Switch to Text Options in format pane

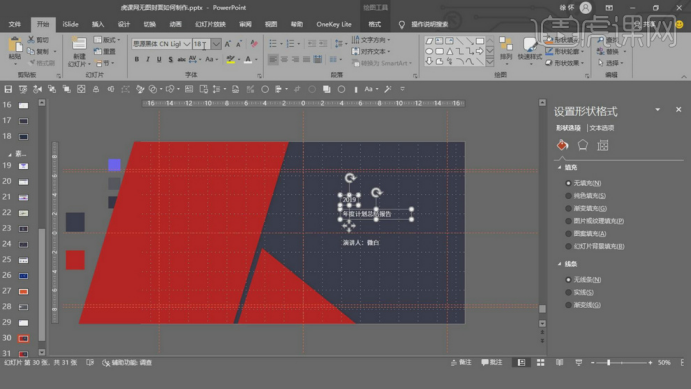click(602, 128)
